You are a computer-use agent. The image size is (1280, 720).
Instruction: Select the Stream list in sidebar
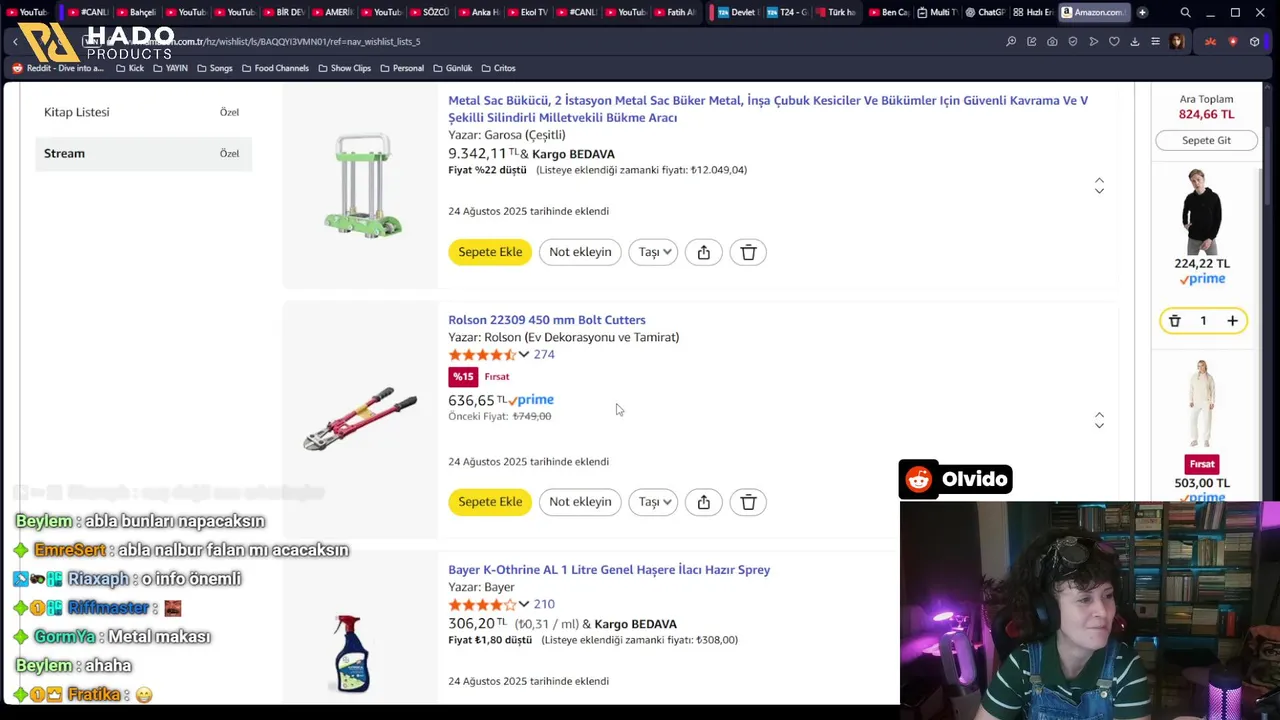143,153
